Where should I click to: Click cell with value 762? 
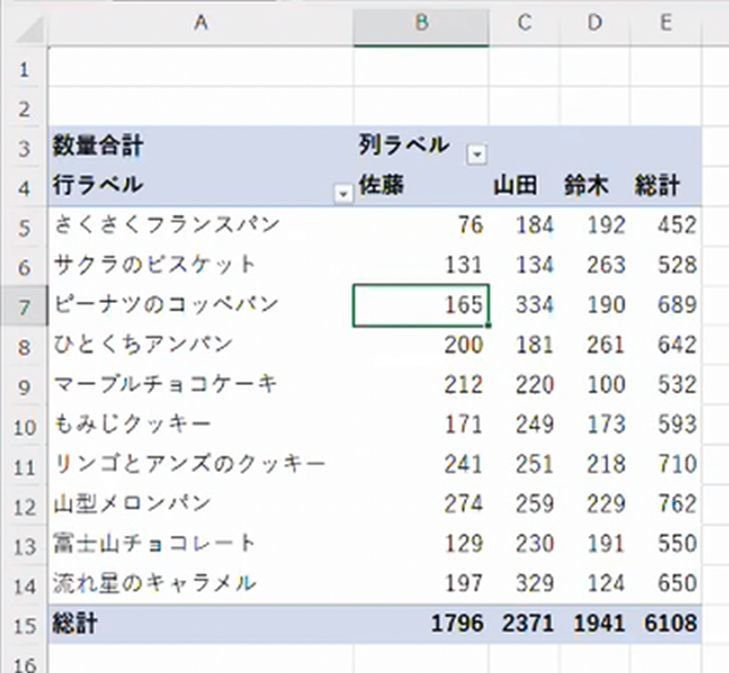(666, 504)
